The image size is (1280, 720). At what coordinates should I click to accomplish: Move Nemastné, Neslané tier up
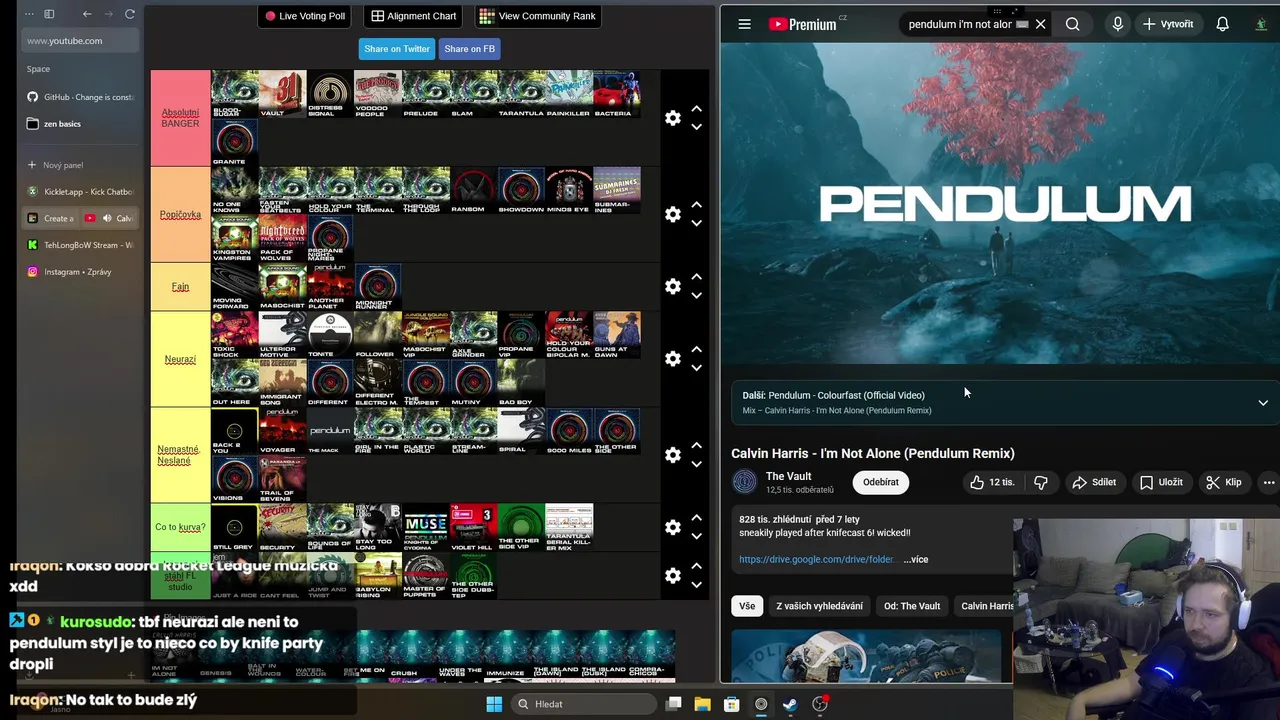[x=696, y=445]
